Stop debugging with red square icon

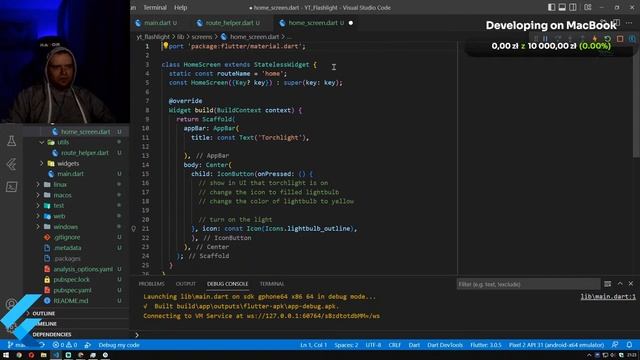[x=620, y=39]
